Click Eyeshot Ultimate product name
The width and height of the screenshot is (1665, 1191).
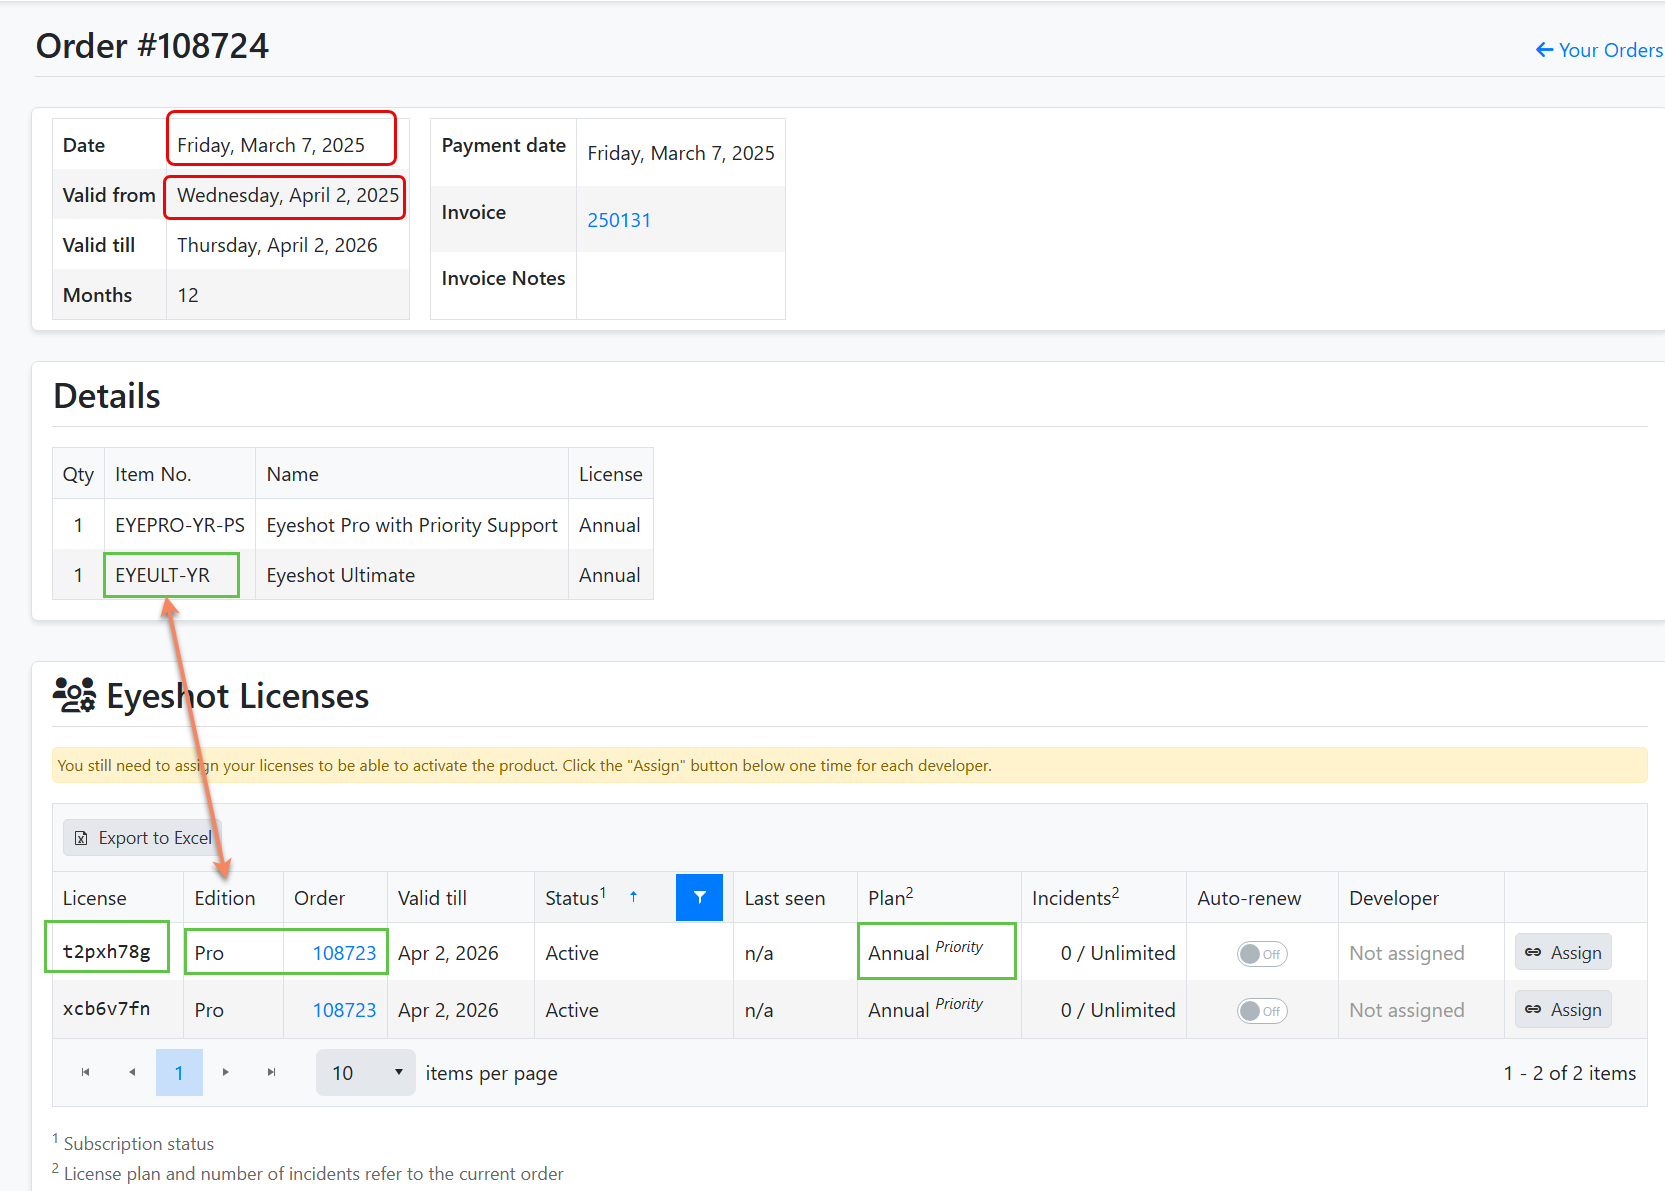[x=341, y=575]
